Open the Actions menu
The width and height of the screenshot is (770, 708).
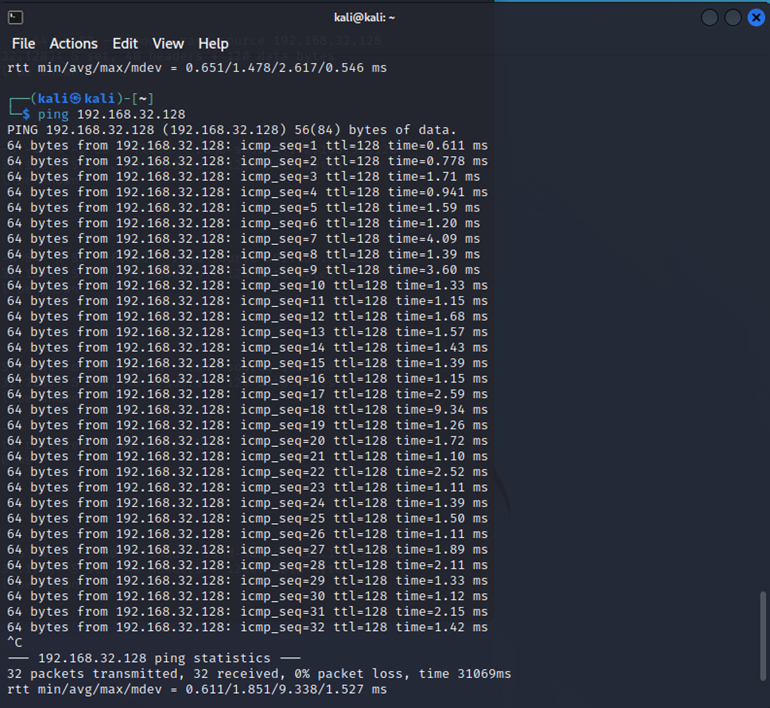click(74, 44)
